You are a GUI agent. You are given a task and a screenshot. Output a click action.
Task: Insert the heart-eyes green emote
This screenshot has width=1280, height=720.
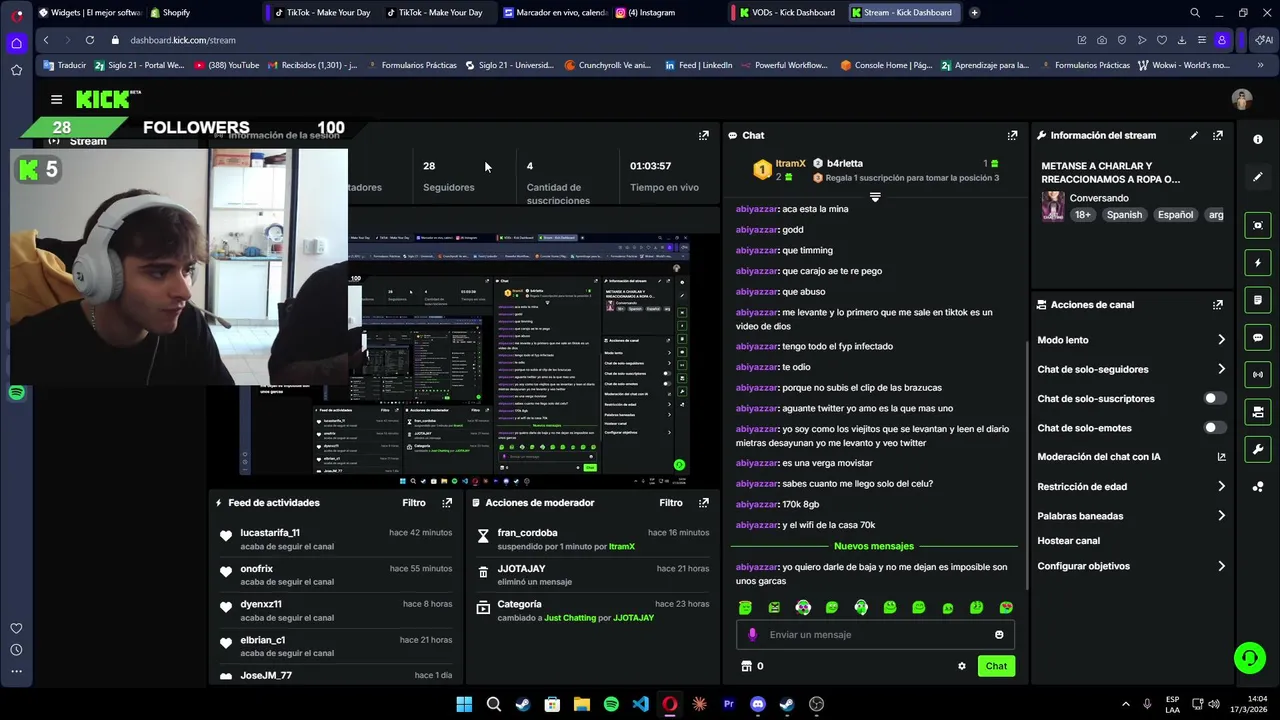click(x=1006, y=607)
